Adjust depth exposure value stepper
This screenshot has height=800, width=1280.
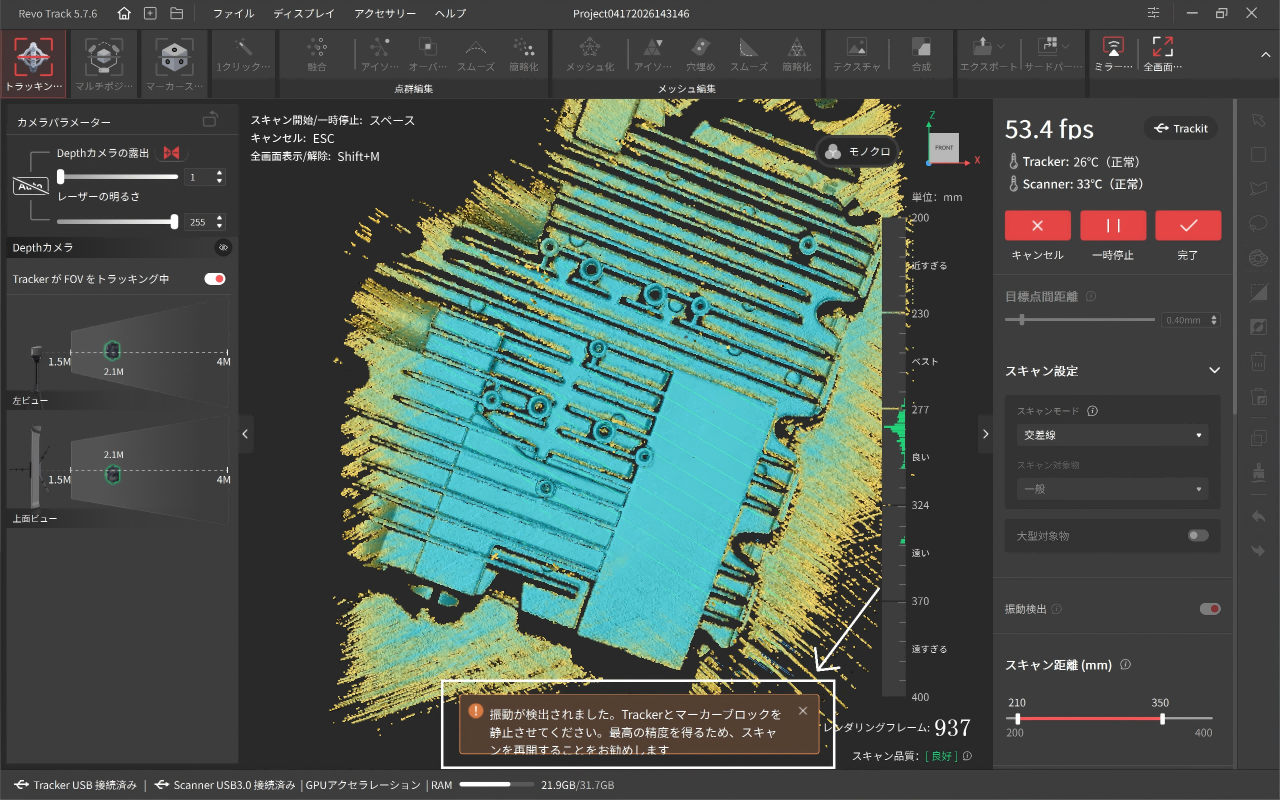220,177
